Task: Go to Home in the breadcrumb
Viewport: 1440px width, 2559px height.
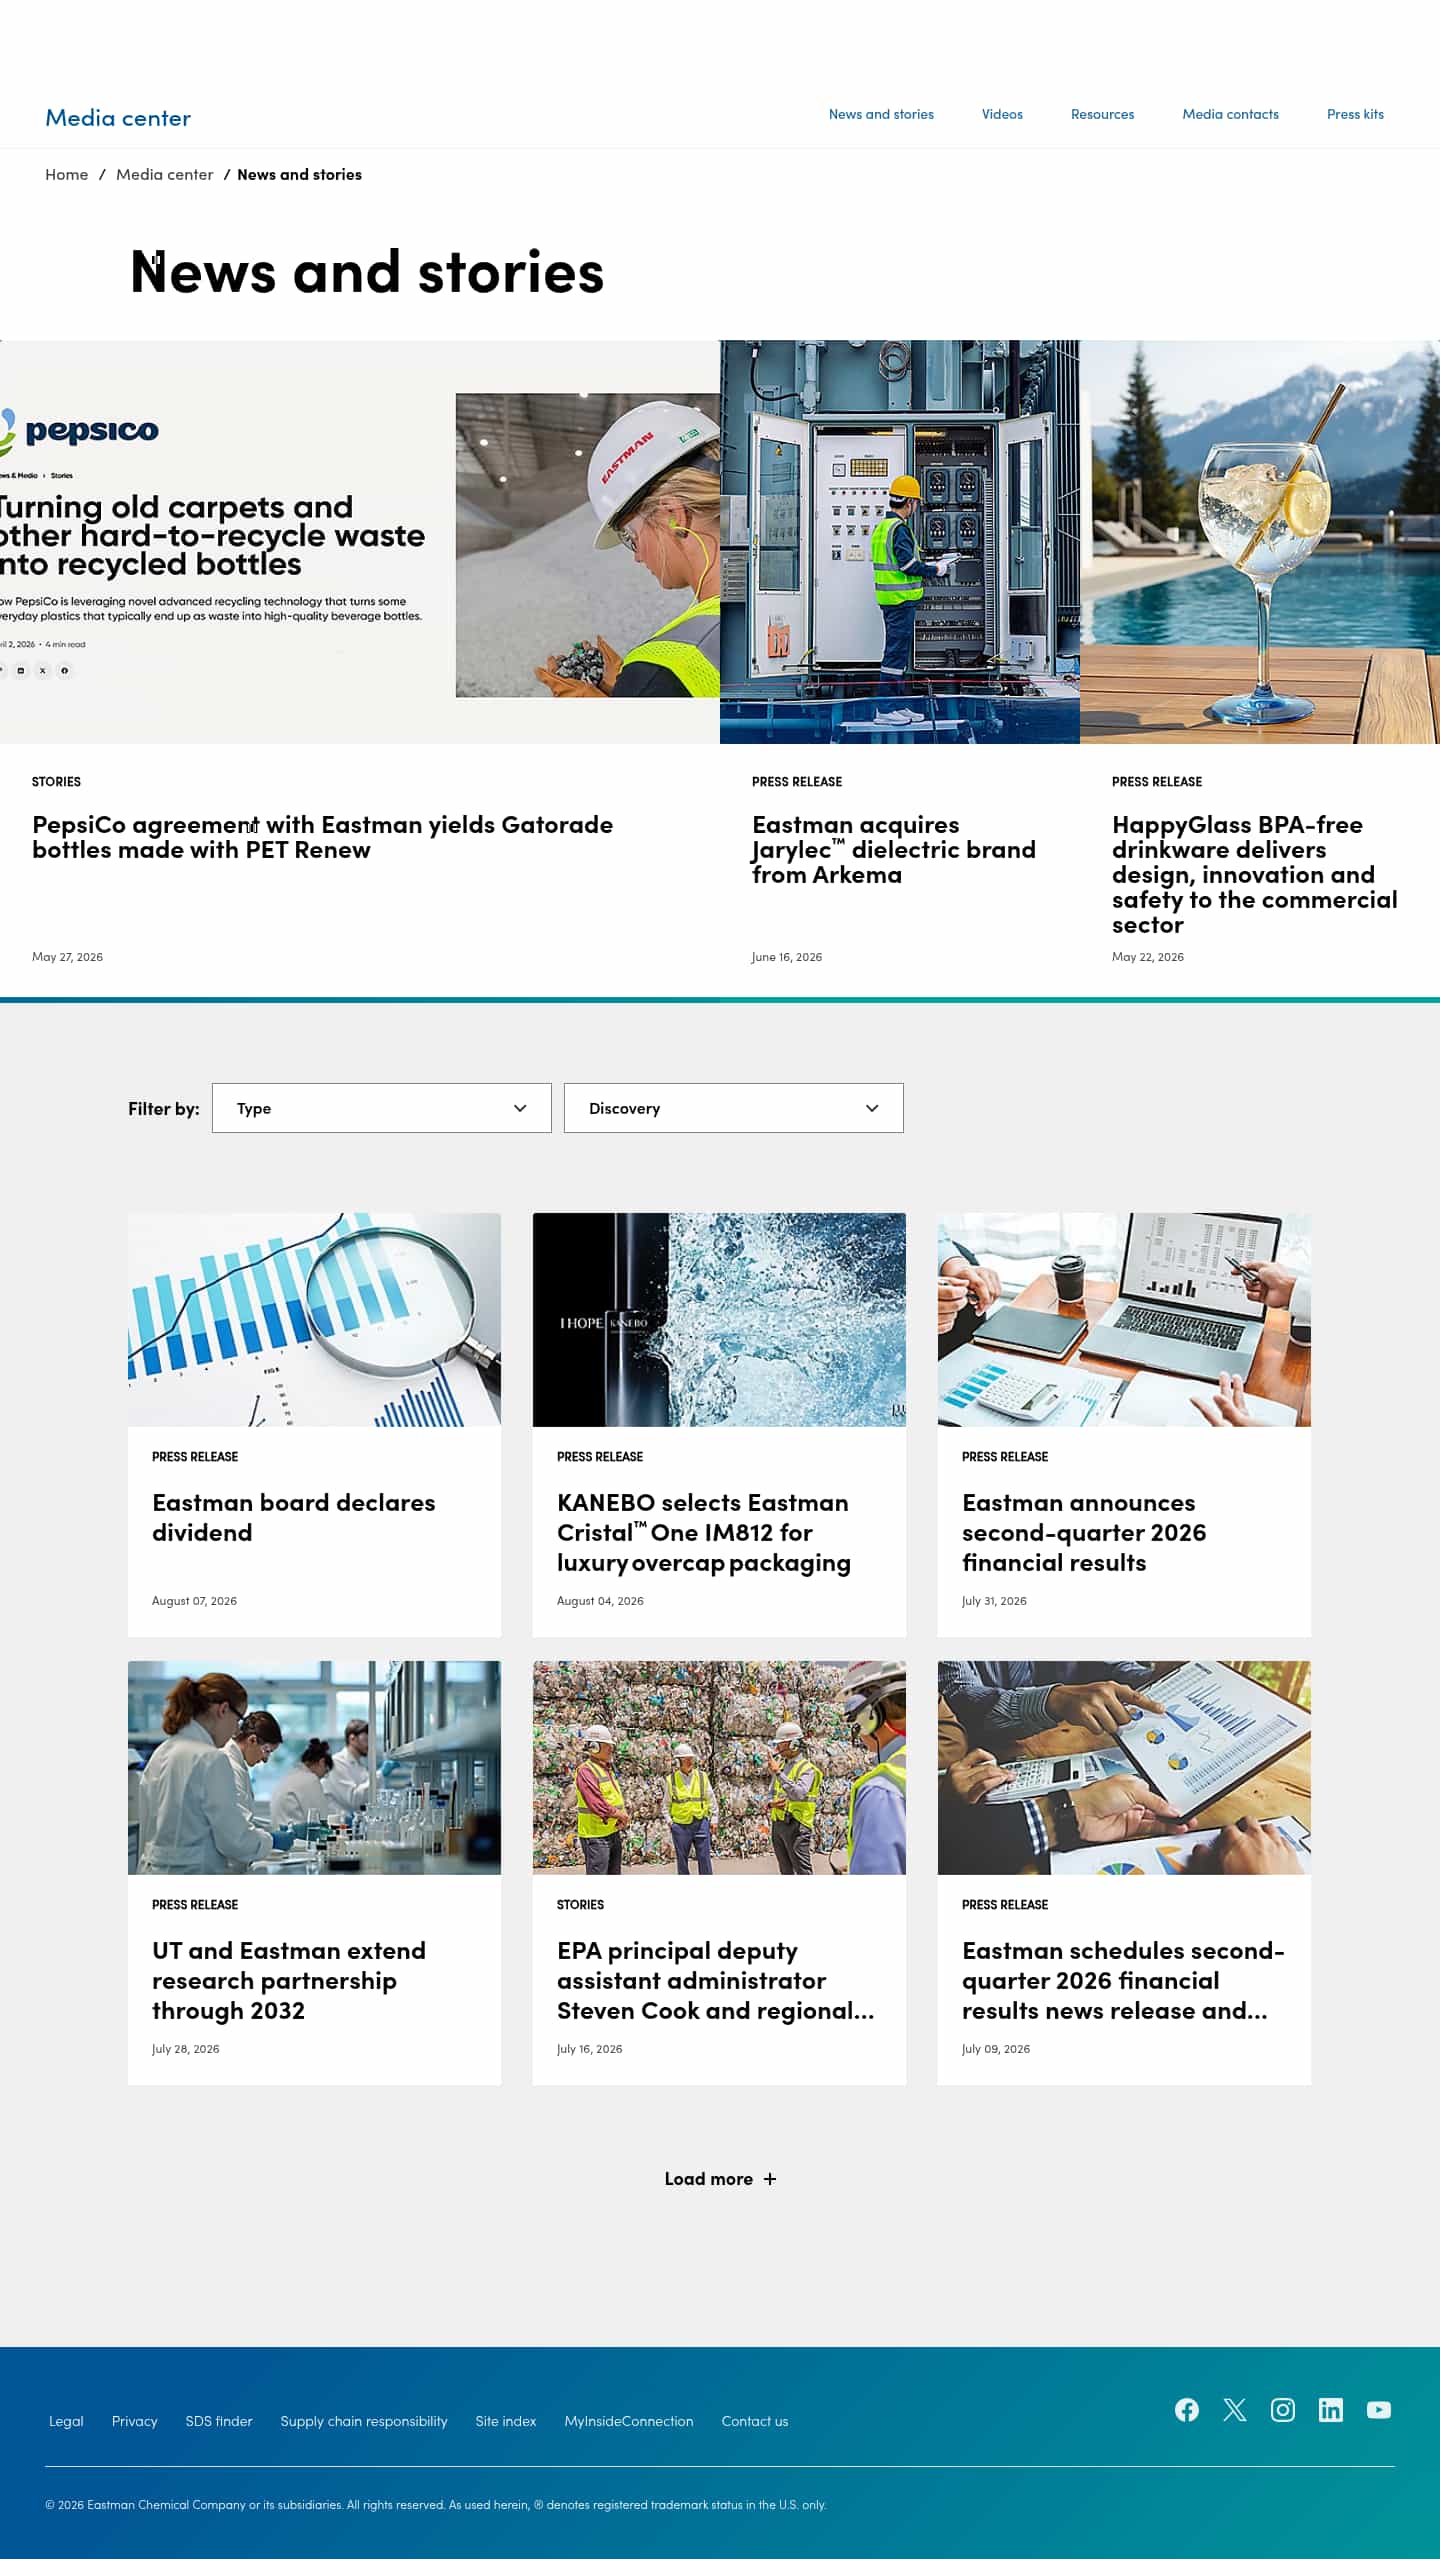Action: tap(66, 174)
